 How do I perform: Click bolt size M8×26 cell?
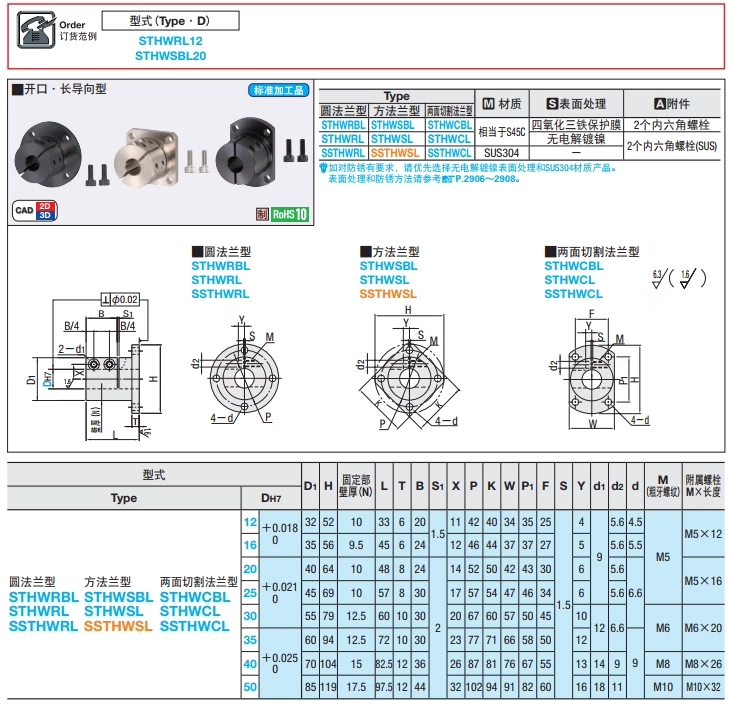[x=703, y=664]
